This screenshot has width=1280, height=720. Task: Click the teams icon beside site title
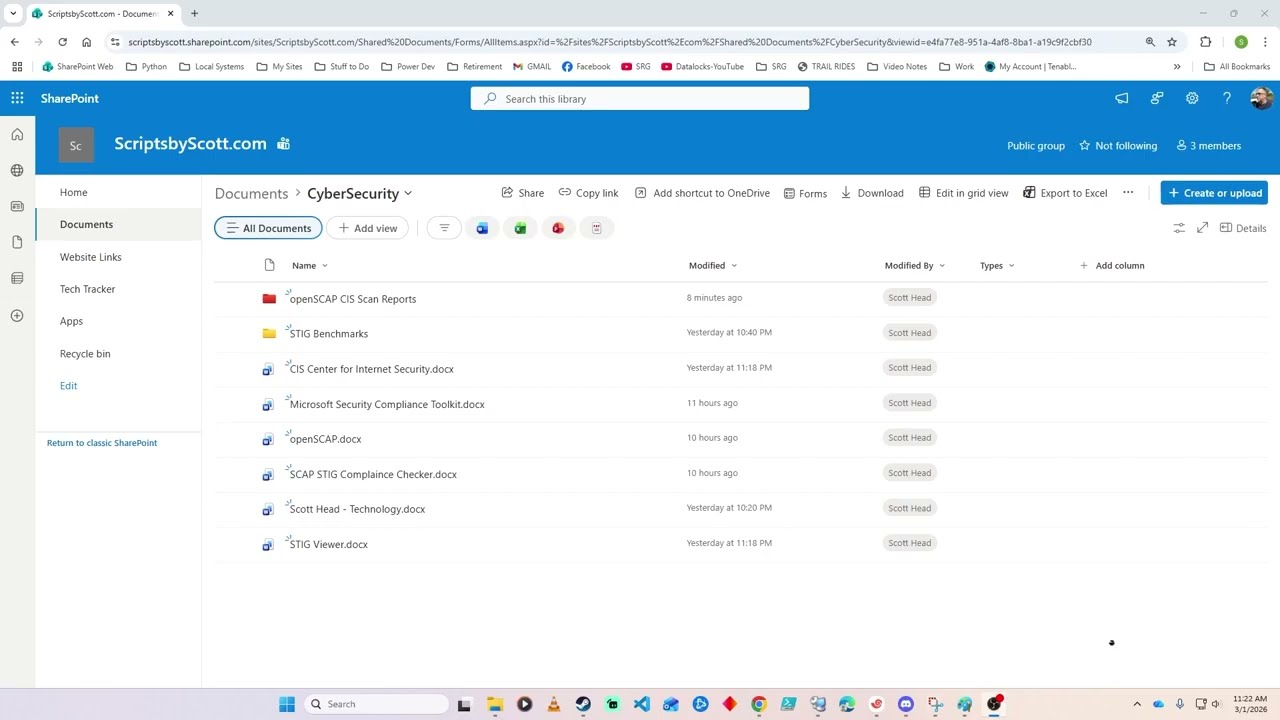[x=284, y=144]
